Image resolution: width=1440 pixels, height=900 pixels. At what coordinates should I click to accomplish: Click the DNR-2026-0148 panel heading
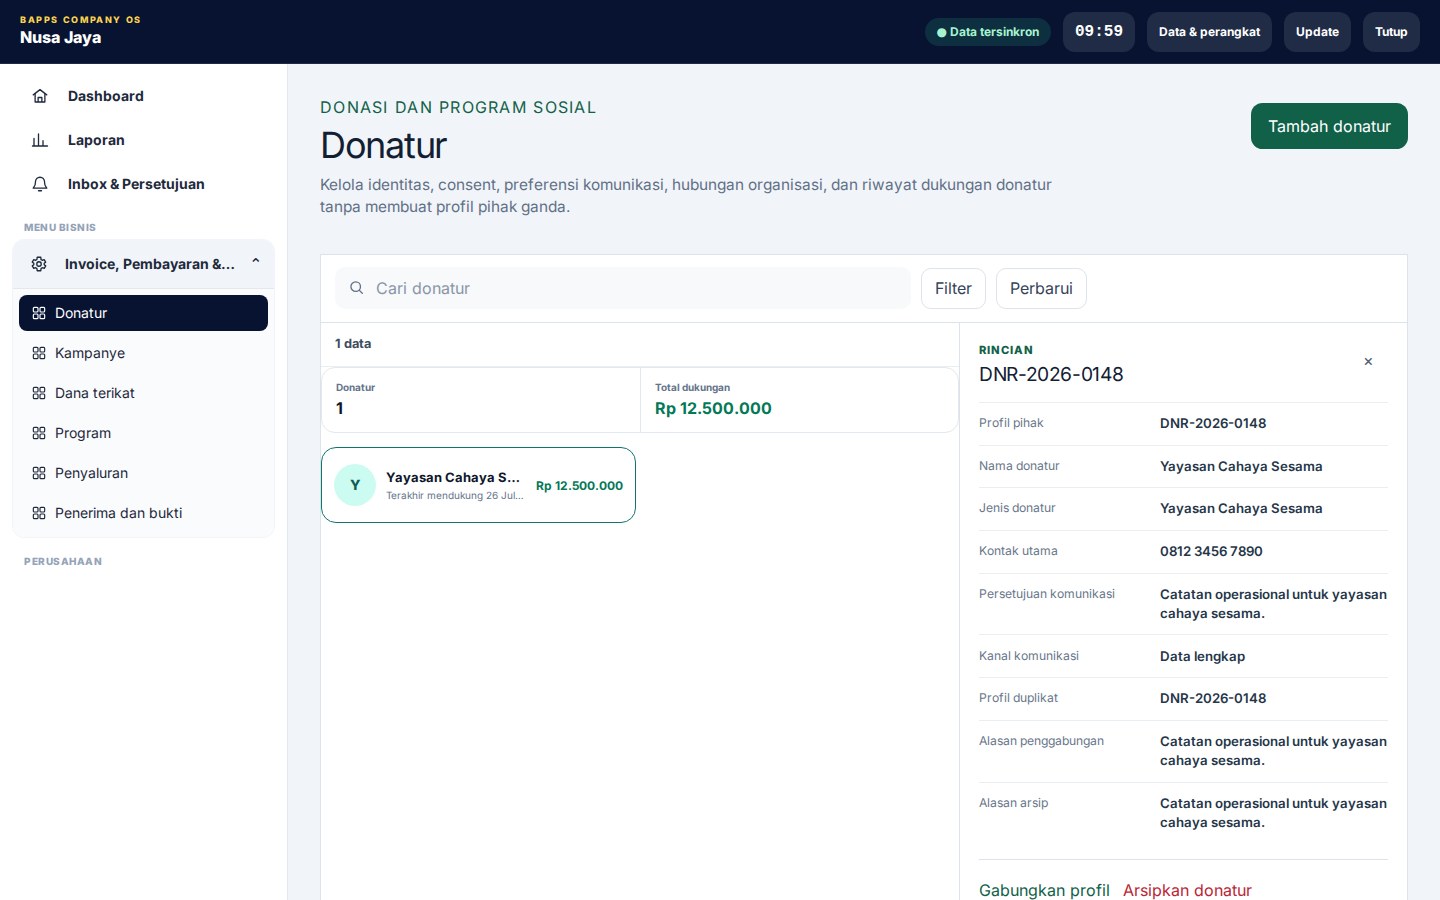(x=1051, y=374)
